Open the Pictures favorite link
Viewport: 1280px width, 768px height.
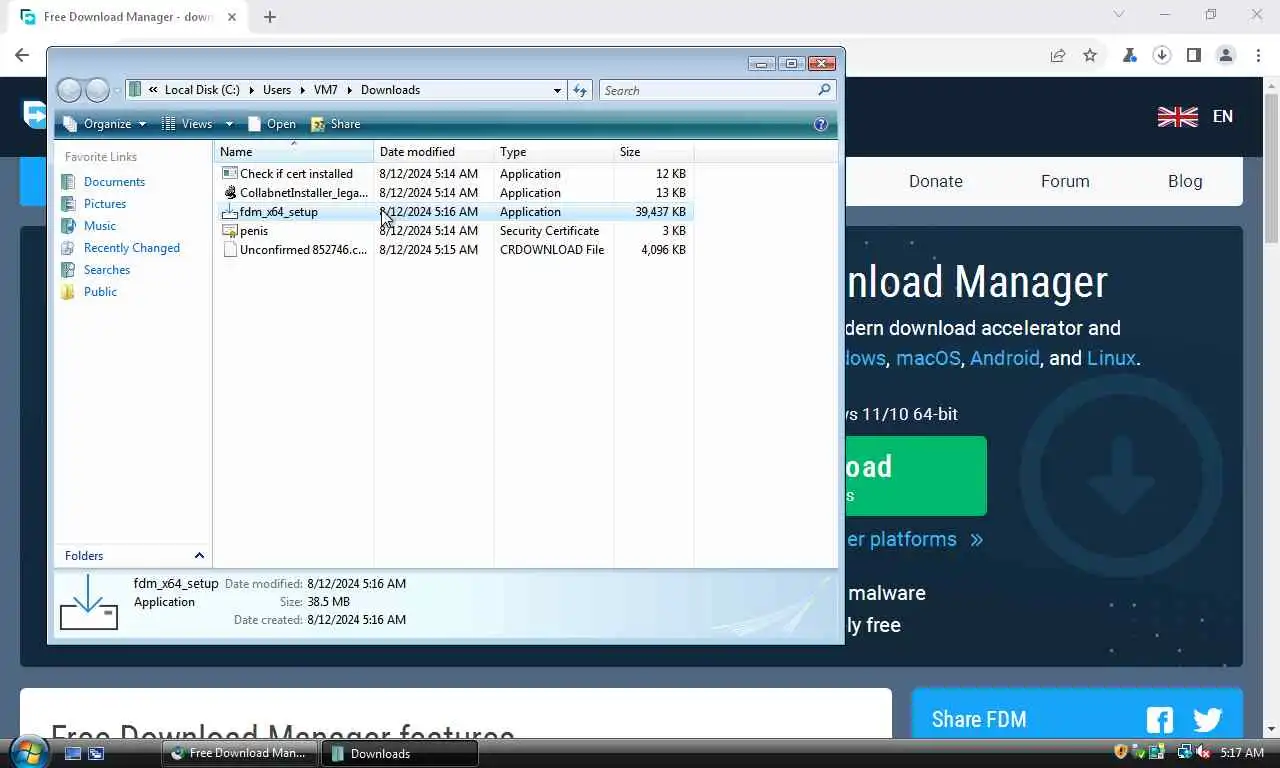104,204
